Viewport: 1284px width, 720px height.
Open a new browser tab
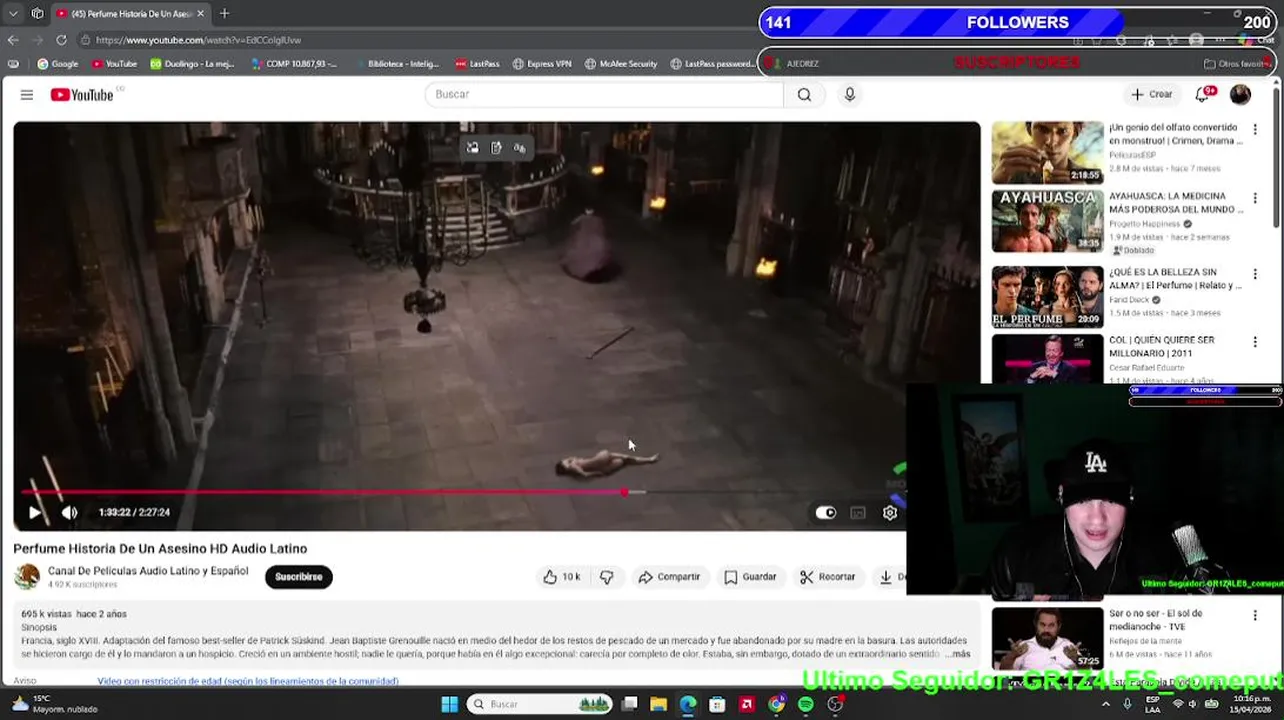tap(224, 13)
